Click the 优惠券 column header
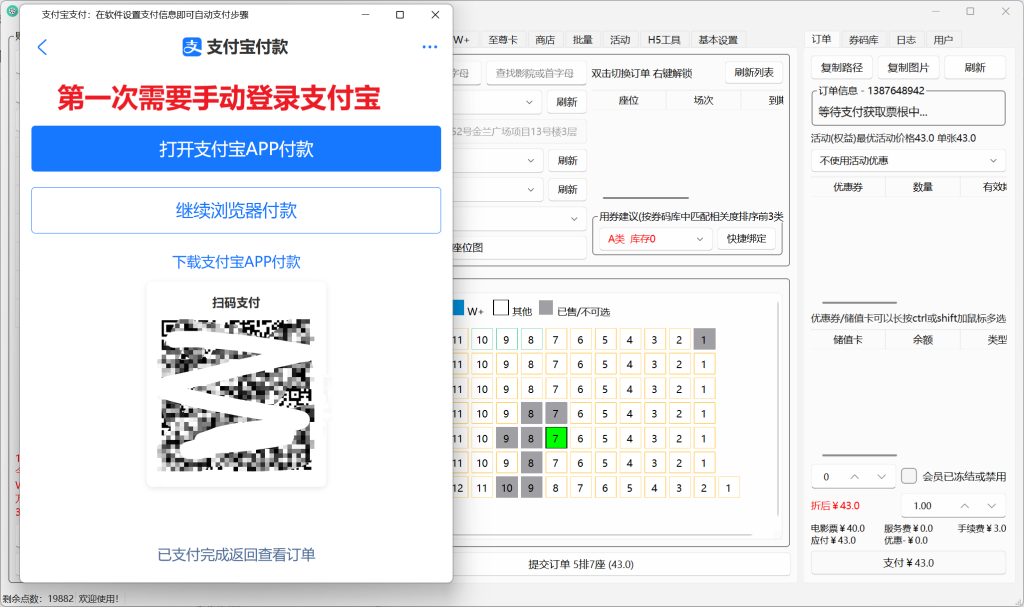Image resolution: width=1024 pixels, height=607 pixels. [x=848, y=187]
